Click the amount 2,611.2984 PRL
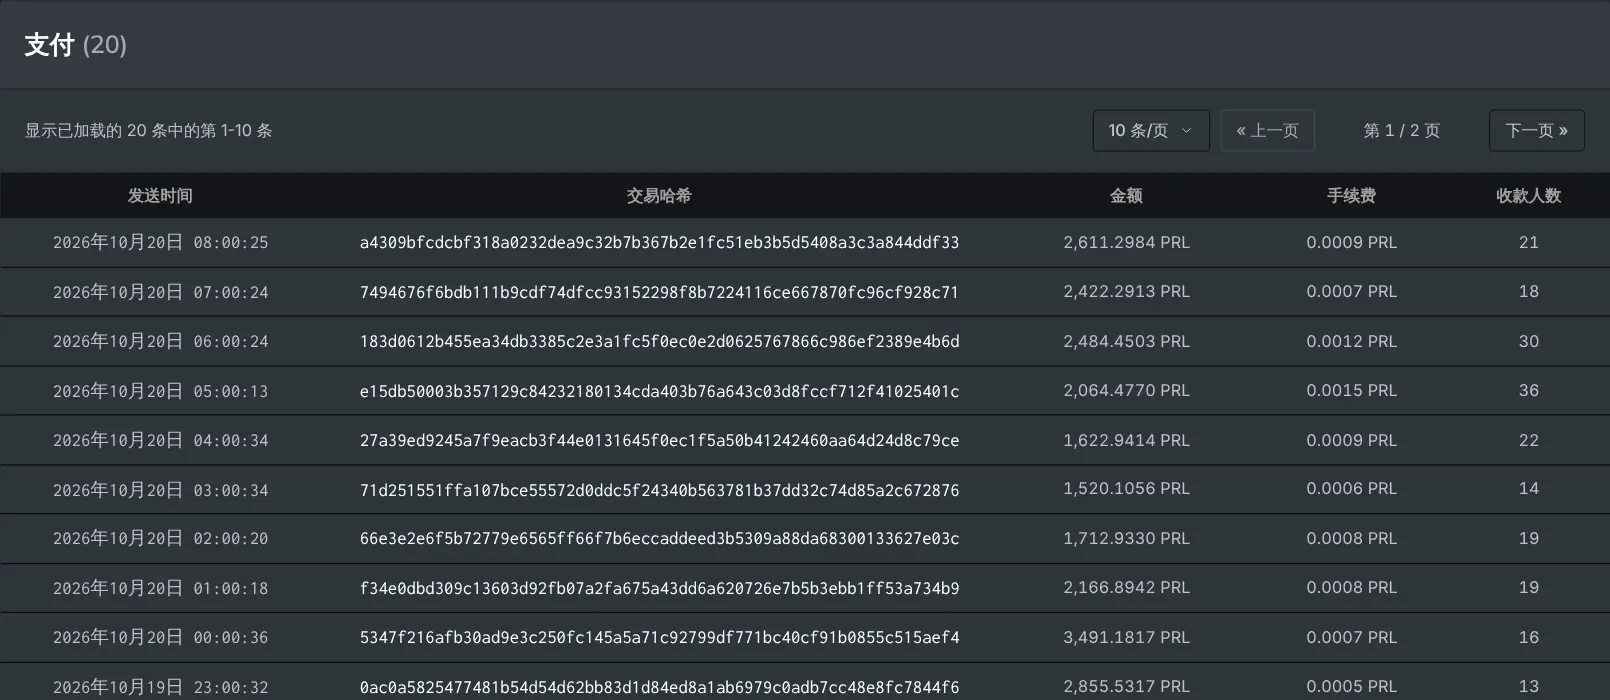This screenshot has width=1610, height=700. pos(1126,243)
